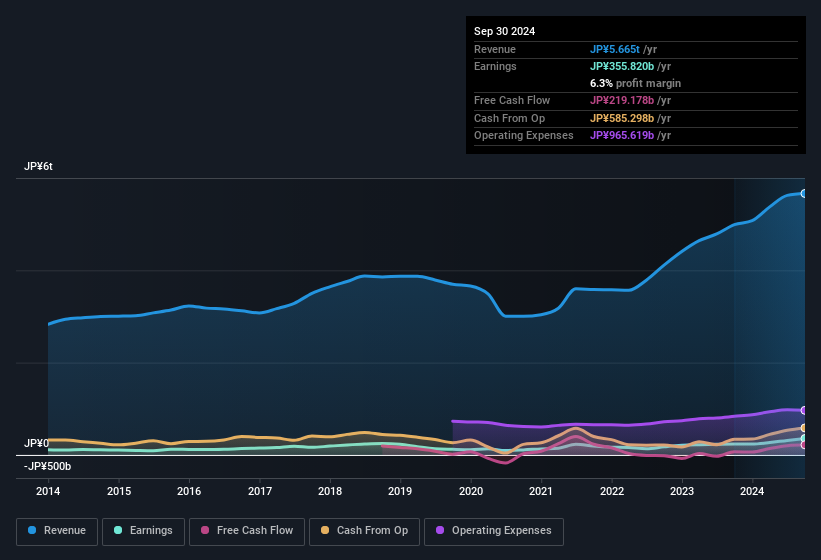Click the 2017 year on the timeline
This screenshot has width=821, height=560.
(x=260, y=491)
